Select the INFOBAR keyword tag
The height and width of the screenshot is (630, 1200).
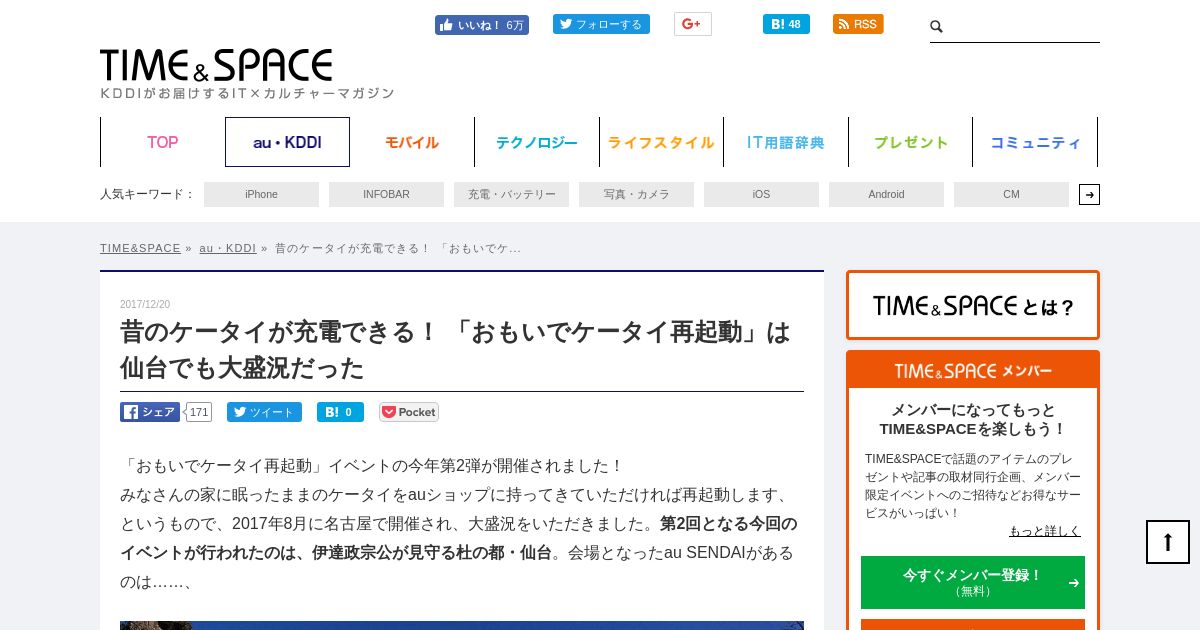point(386,194)
